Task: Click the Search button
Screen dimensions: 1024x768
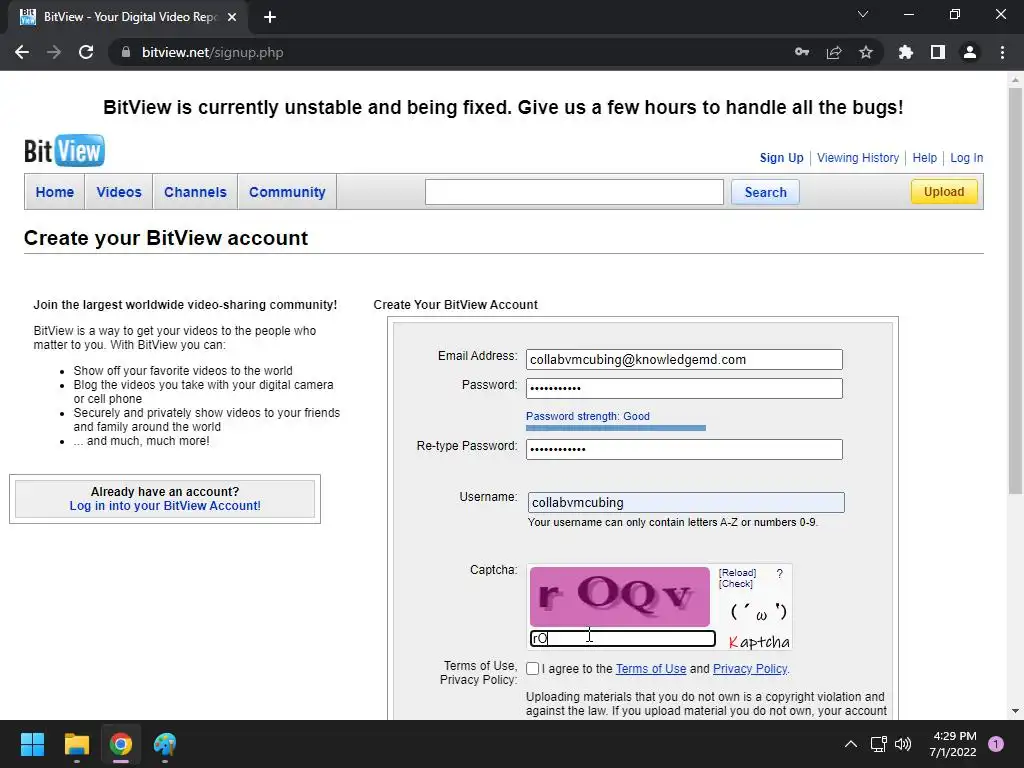Action: 765,192
